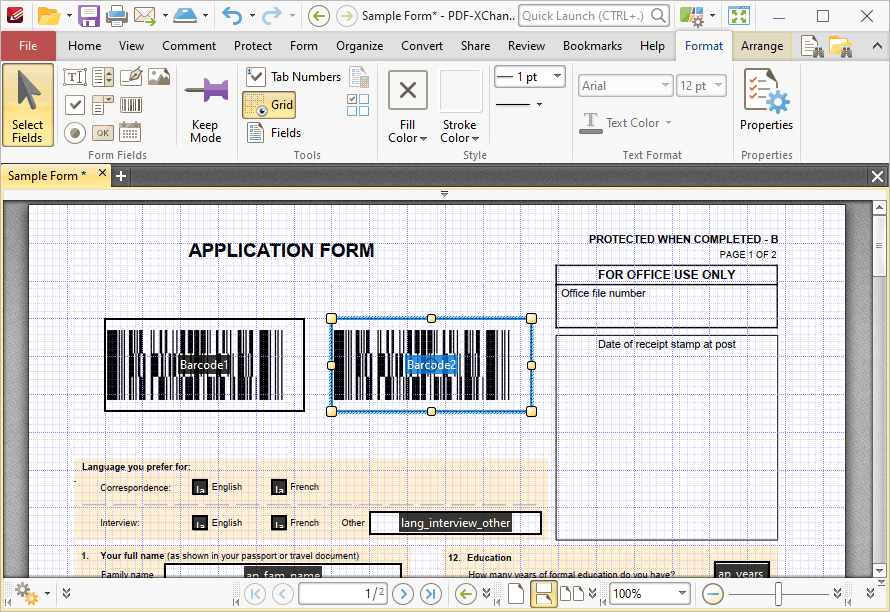Go to the last page
The height and width of the screenshot is (612, 890).
coord(431,594)
